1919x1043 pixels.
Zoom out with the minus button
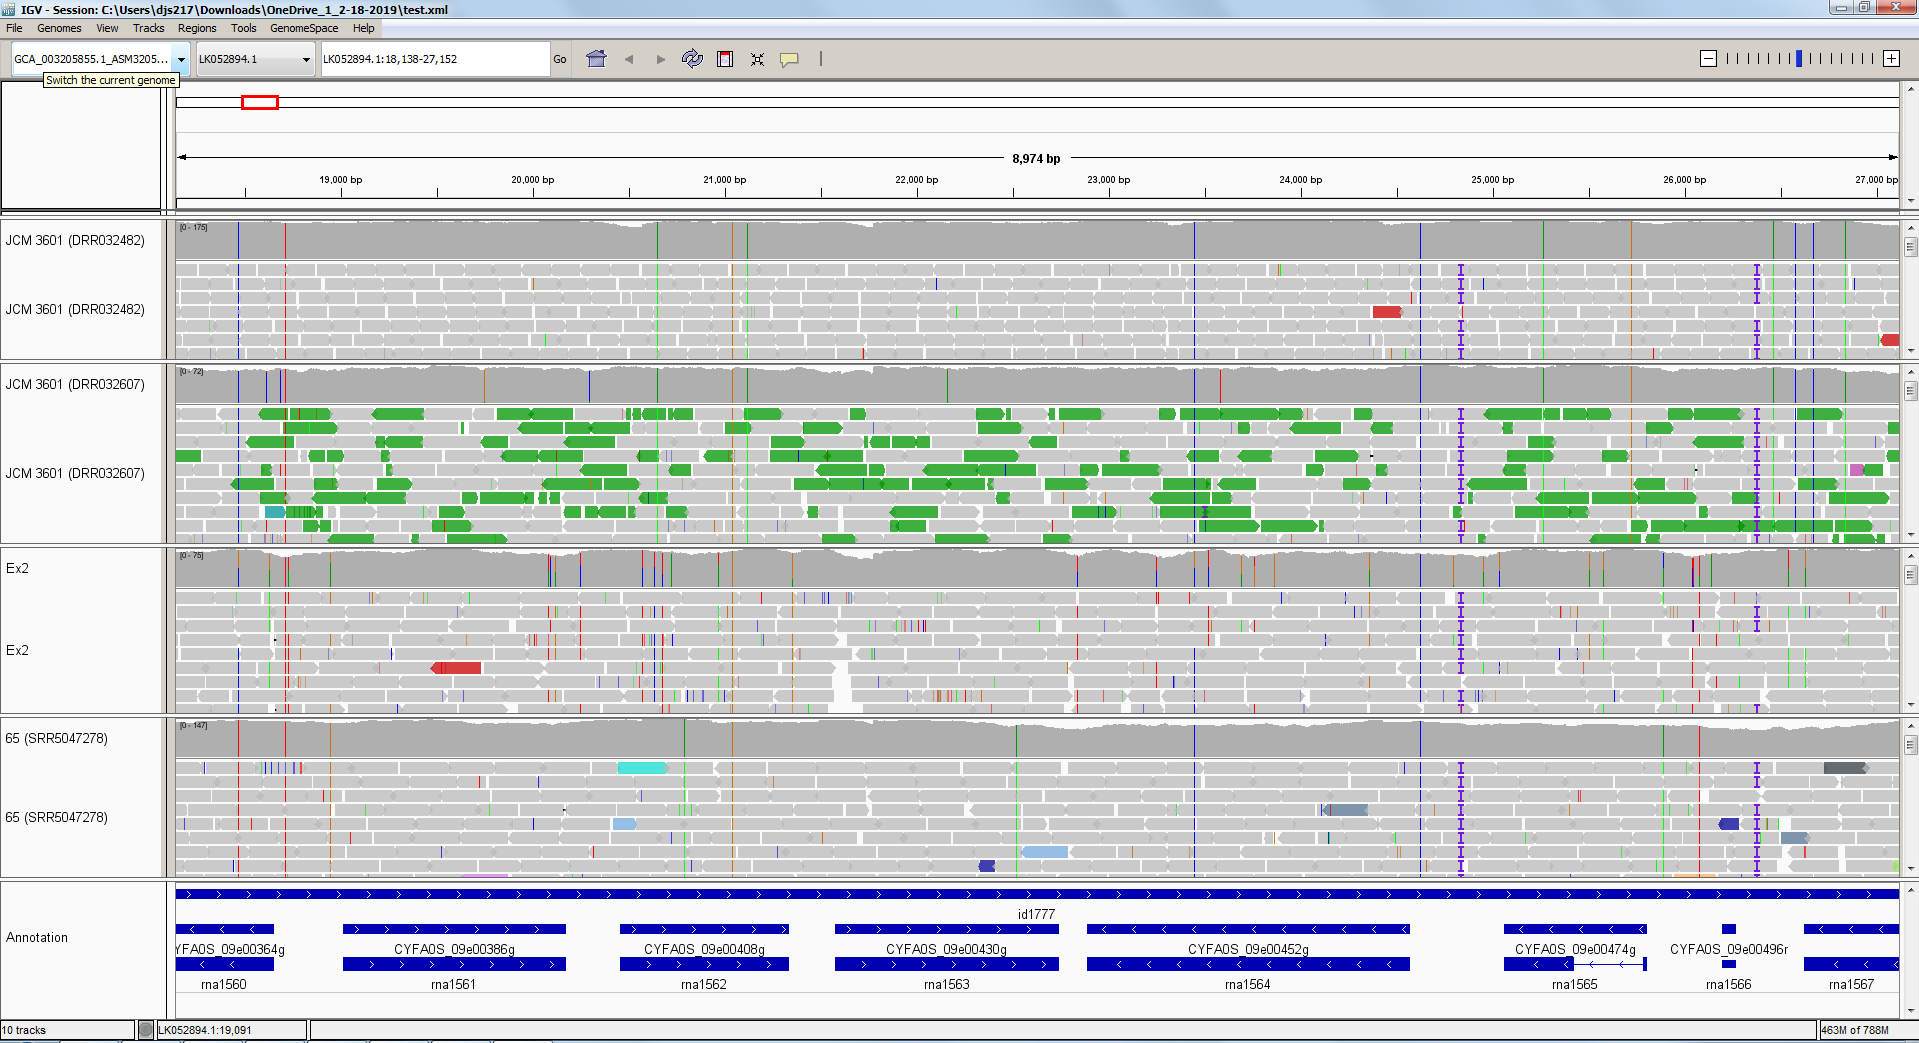(x=1708, y=59)
